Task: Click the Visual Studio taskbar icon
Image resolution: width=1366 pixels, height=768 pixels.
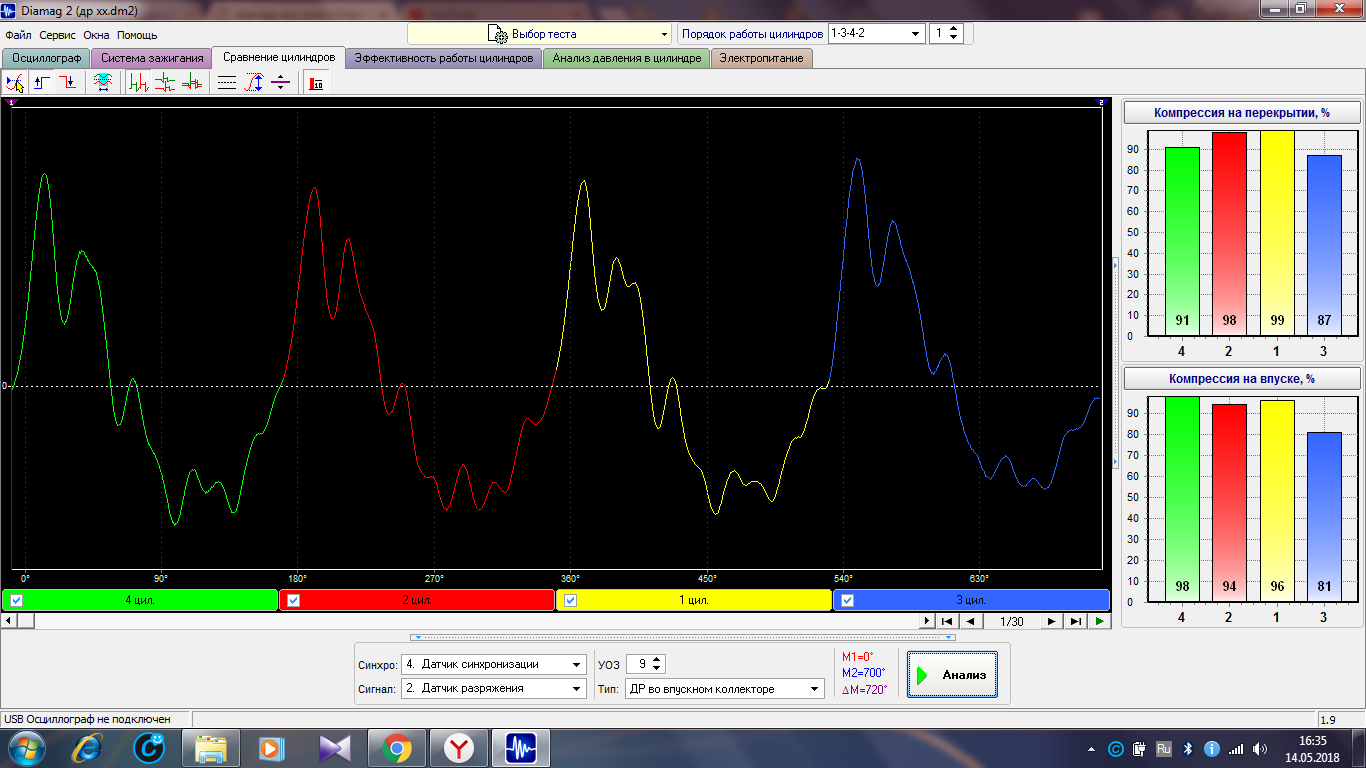Action: [335, 748]
